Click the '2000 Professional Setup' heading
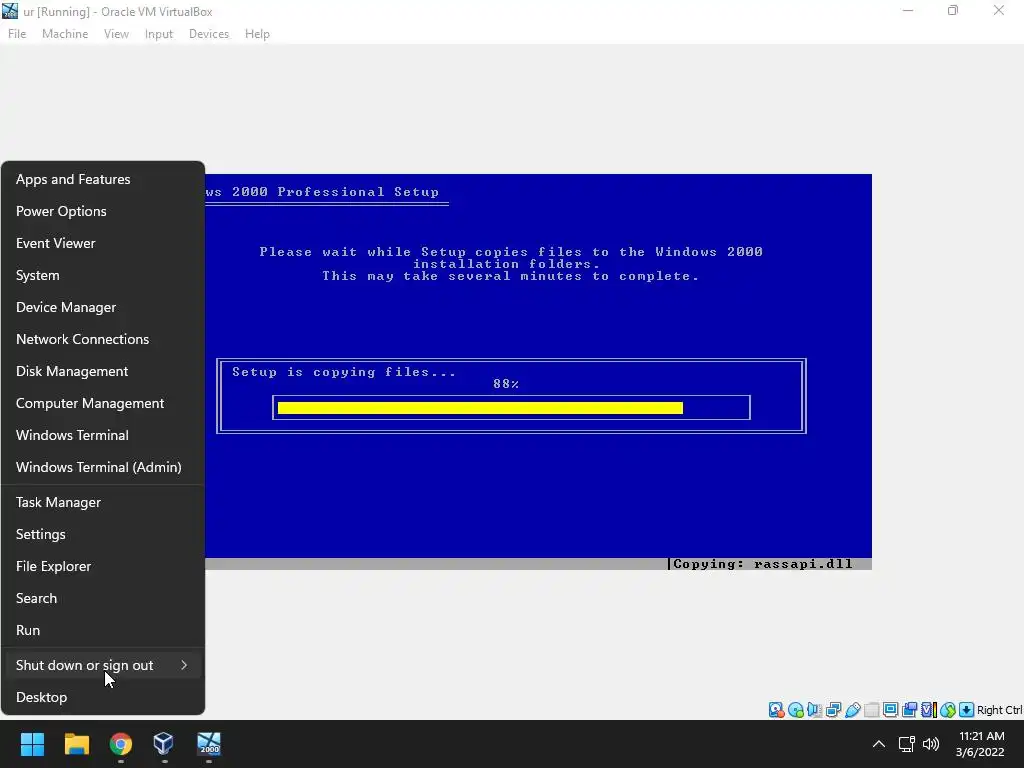Viewport: 1024px width, 768px height. pos(336,191)
